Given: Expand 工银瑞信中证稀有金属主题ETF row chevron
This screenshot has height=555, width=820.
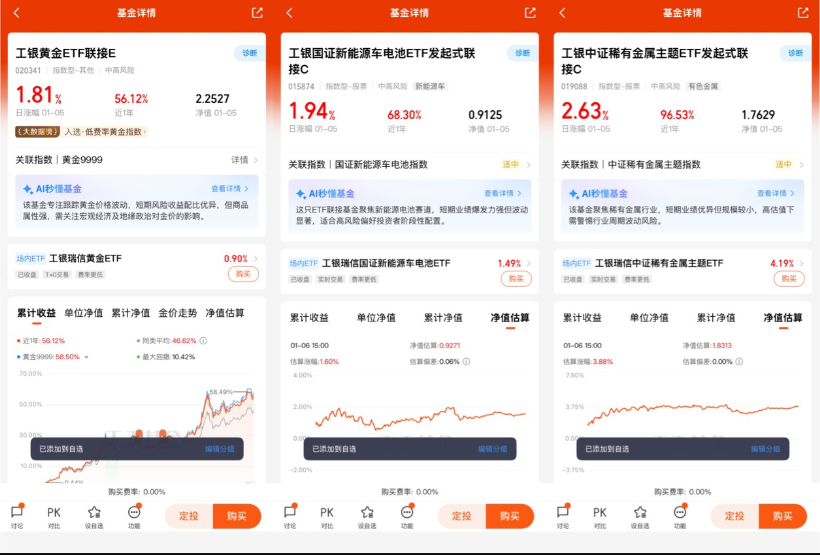Looking at the screenshot, I should [x=802, y=263].
